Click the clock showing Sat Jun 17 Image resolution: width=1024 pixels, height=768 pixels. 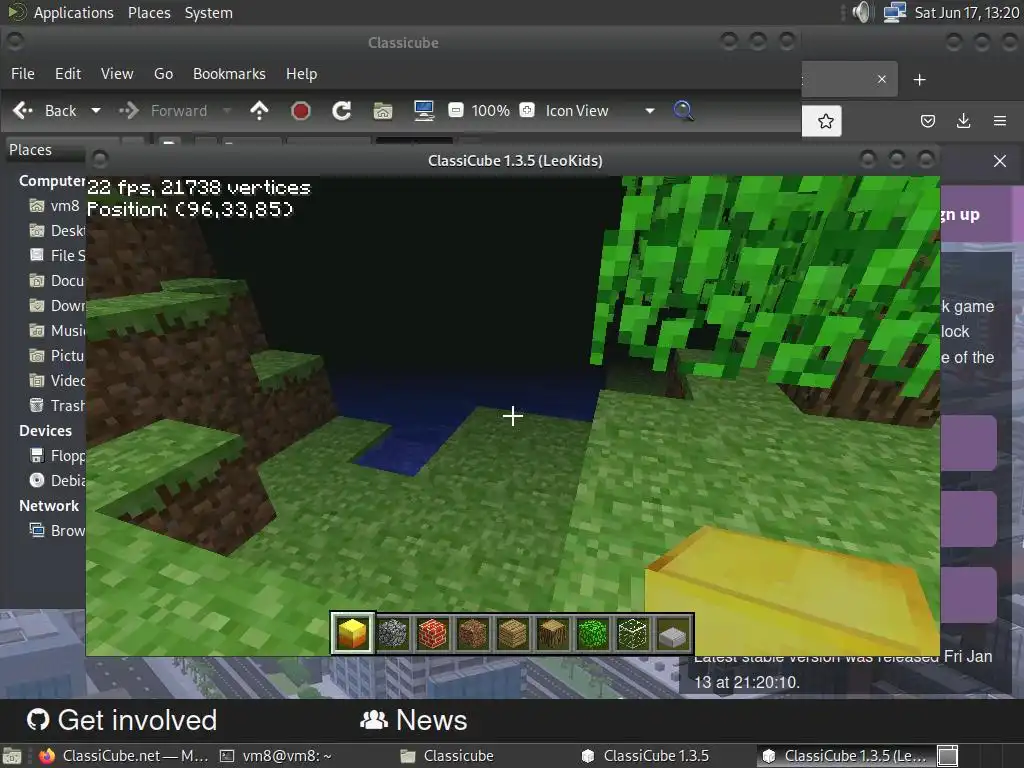(967, 12)
